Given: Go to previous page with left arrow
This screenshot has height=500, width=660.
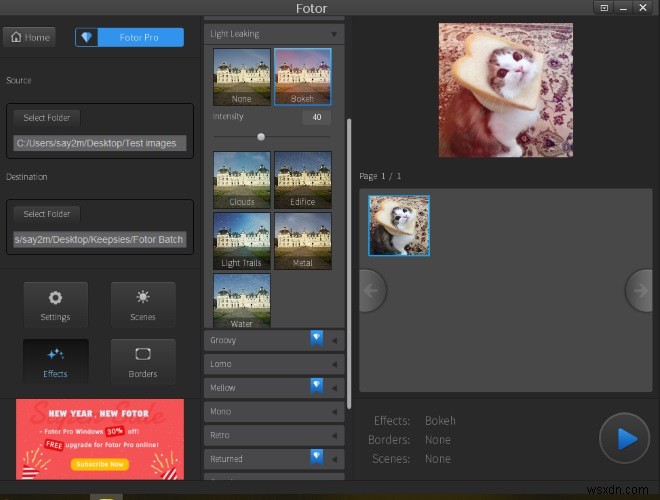Looking at the screenshot, I should pos(372,291).
